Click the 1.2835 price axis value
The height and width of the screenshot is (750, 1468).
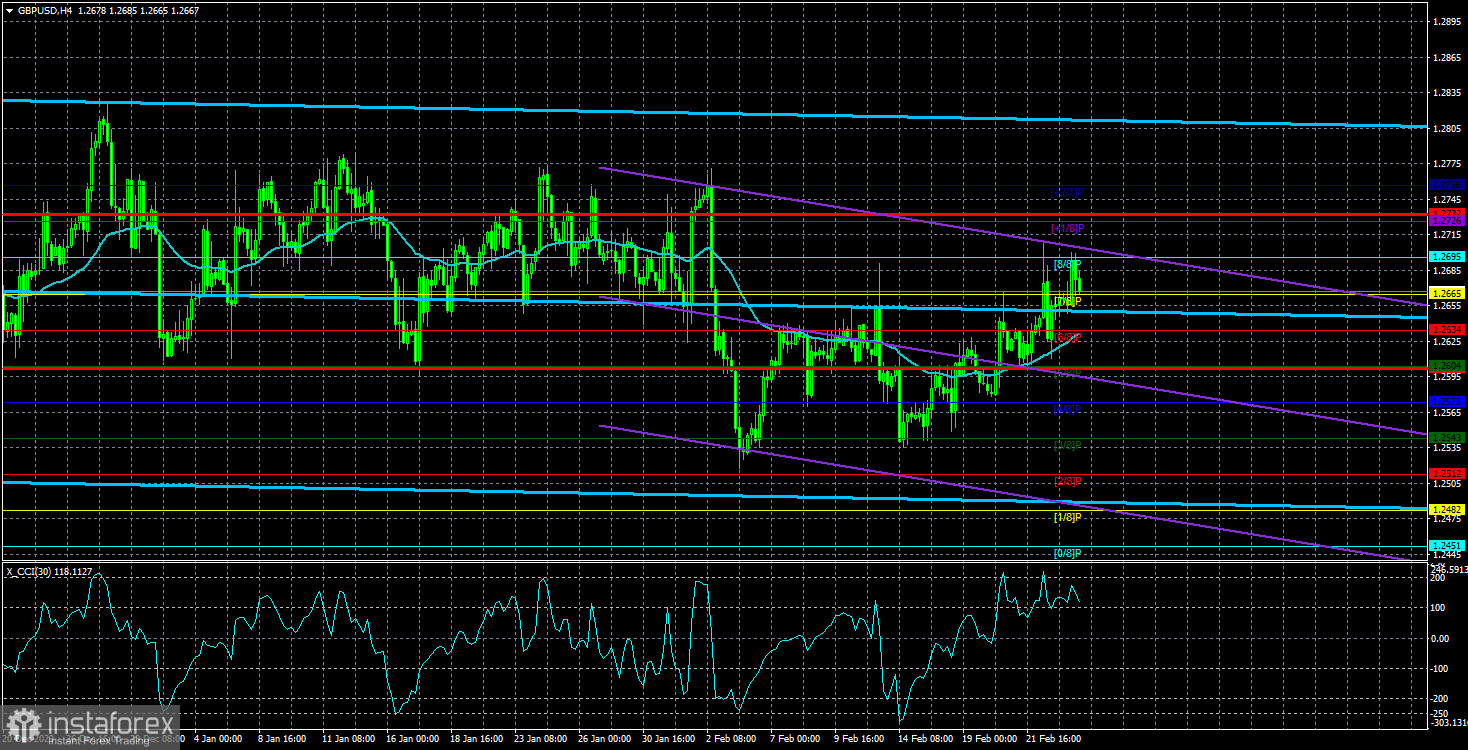(x=1447, y=92)
